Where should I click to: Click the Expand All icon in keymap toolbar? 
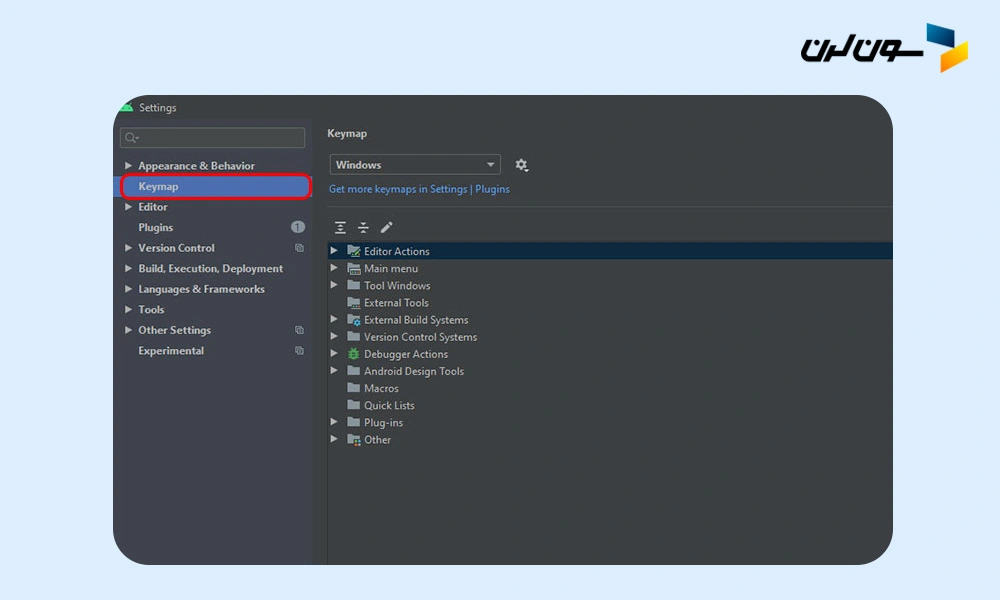click(340, 228)
